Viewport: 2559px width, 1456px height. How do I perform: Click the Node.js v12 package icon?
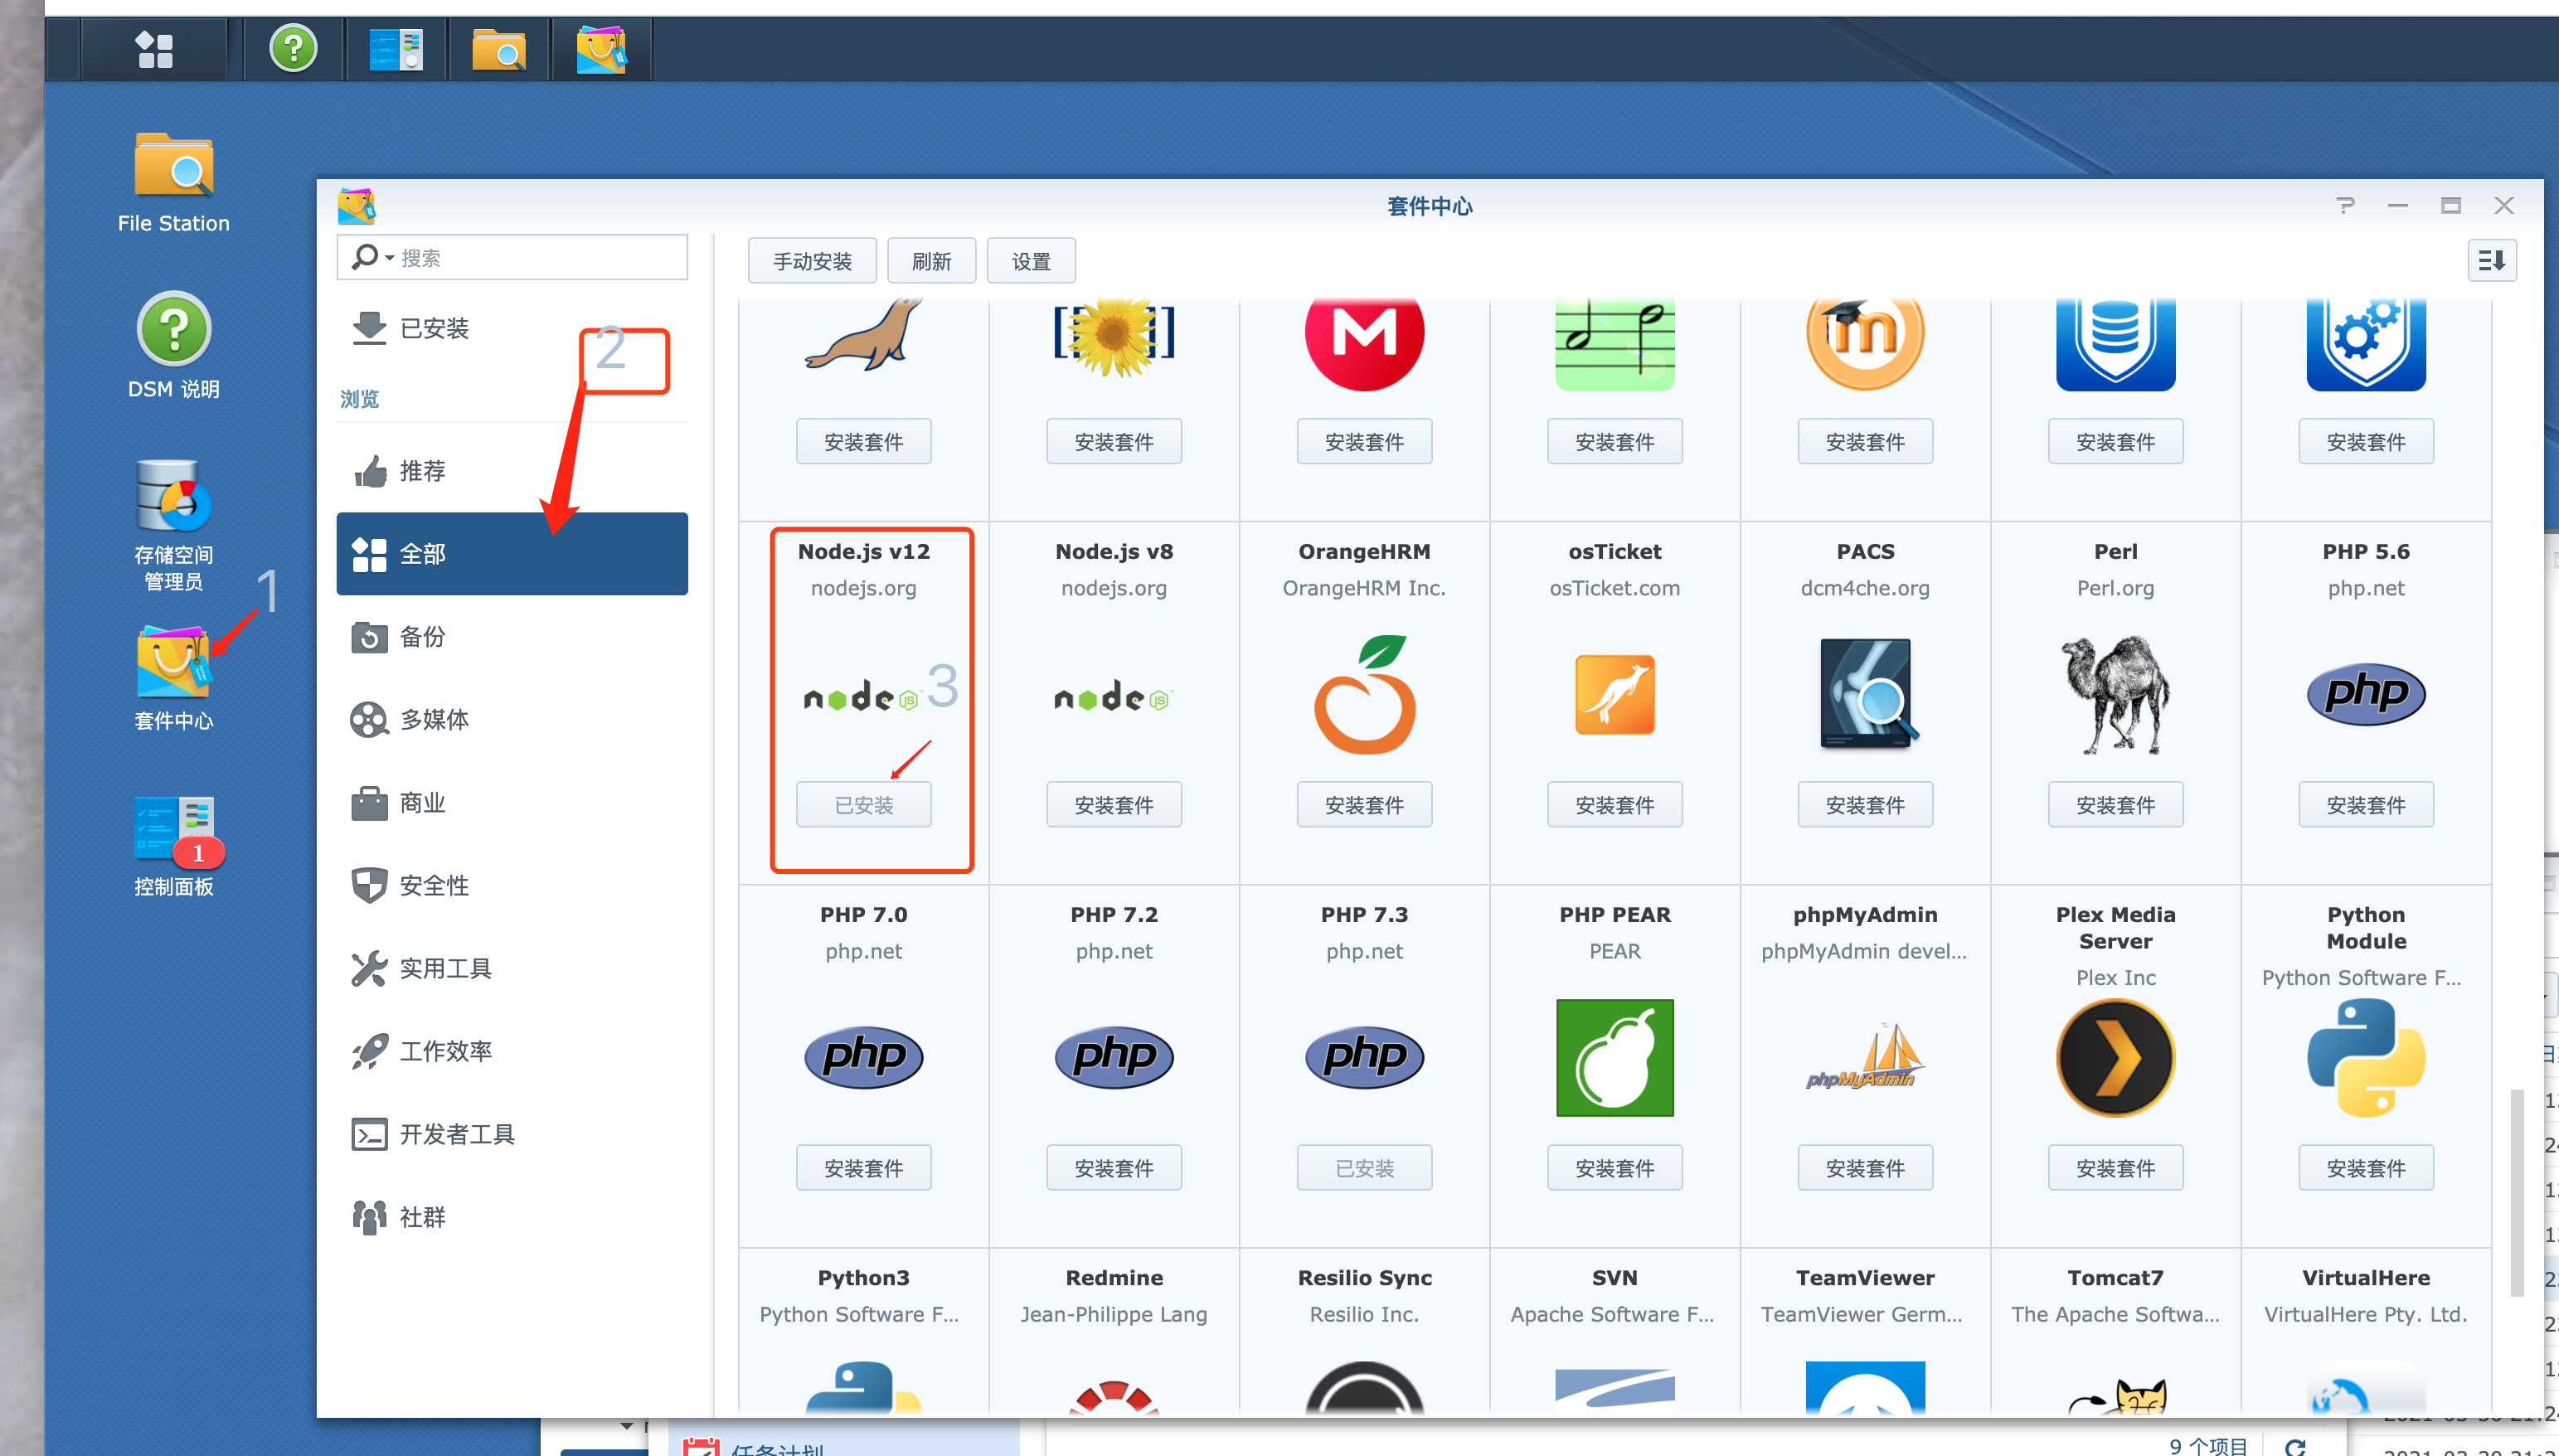tap(863, 697)
